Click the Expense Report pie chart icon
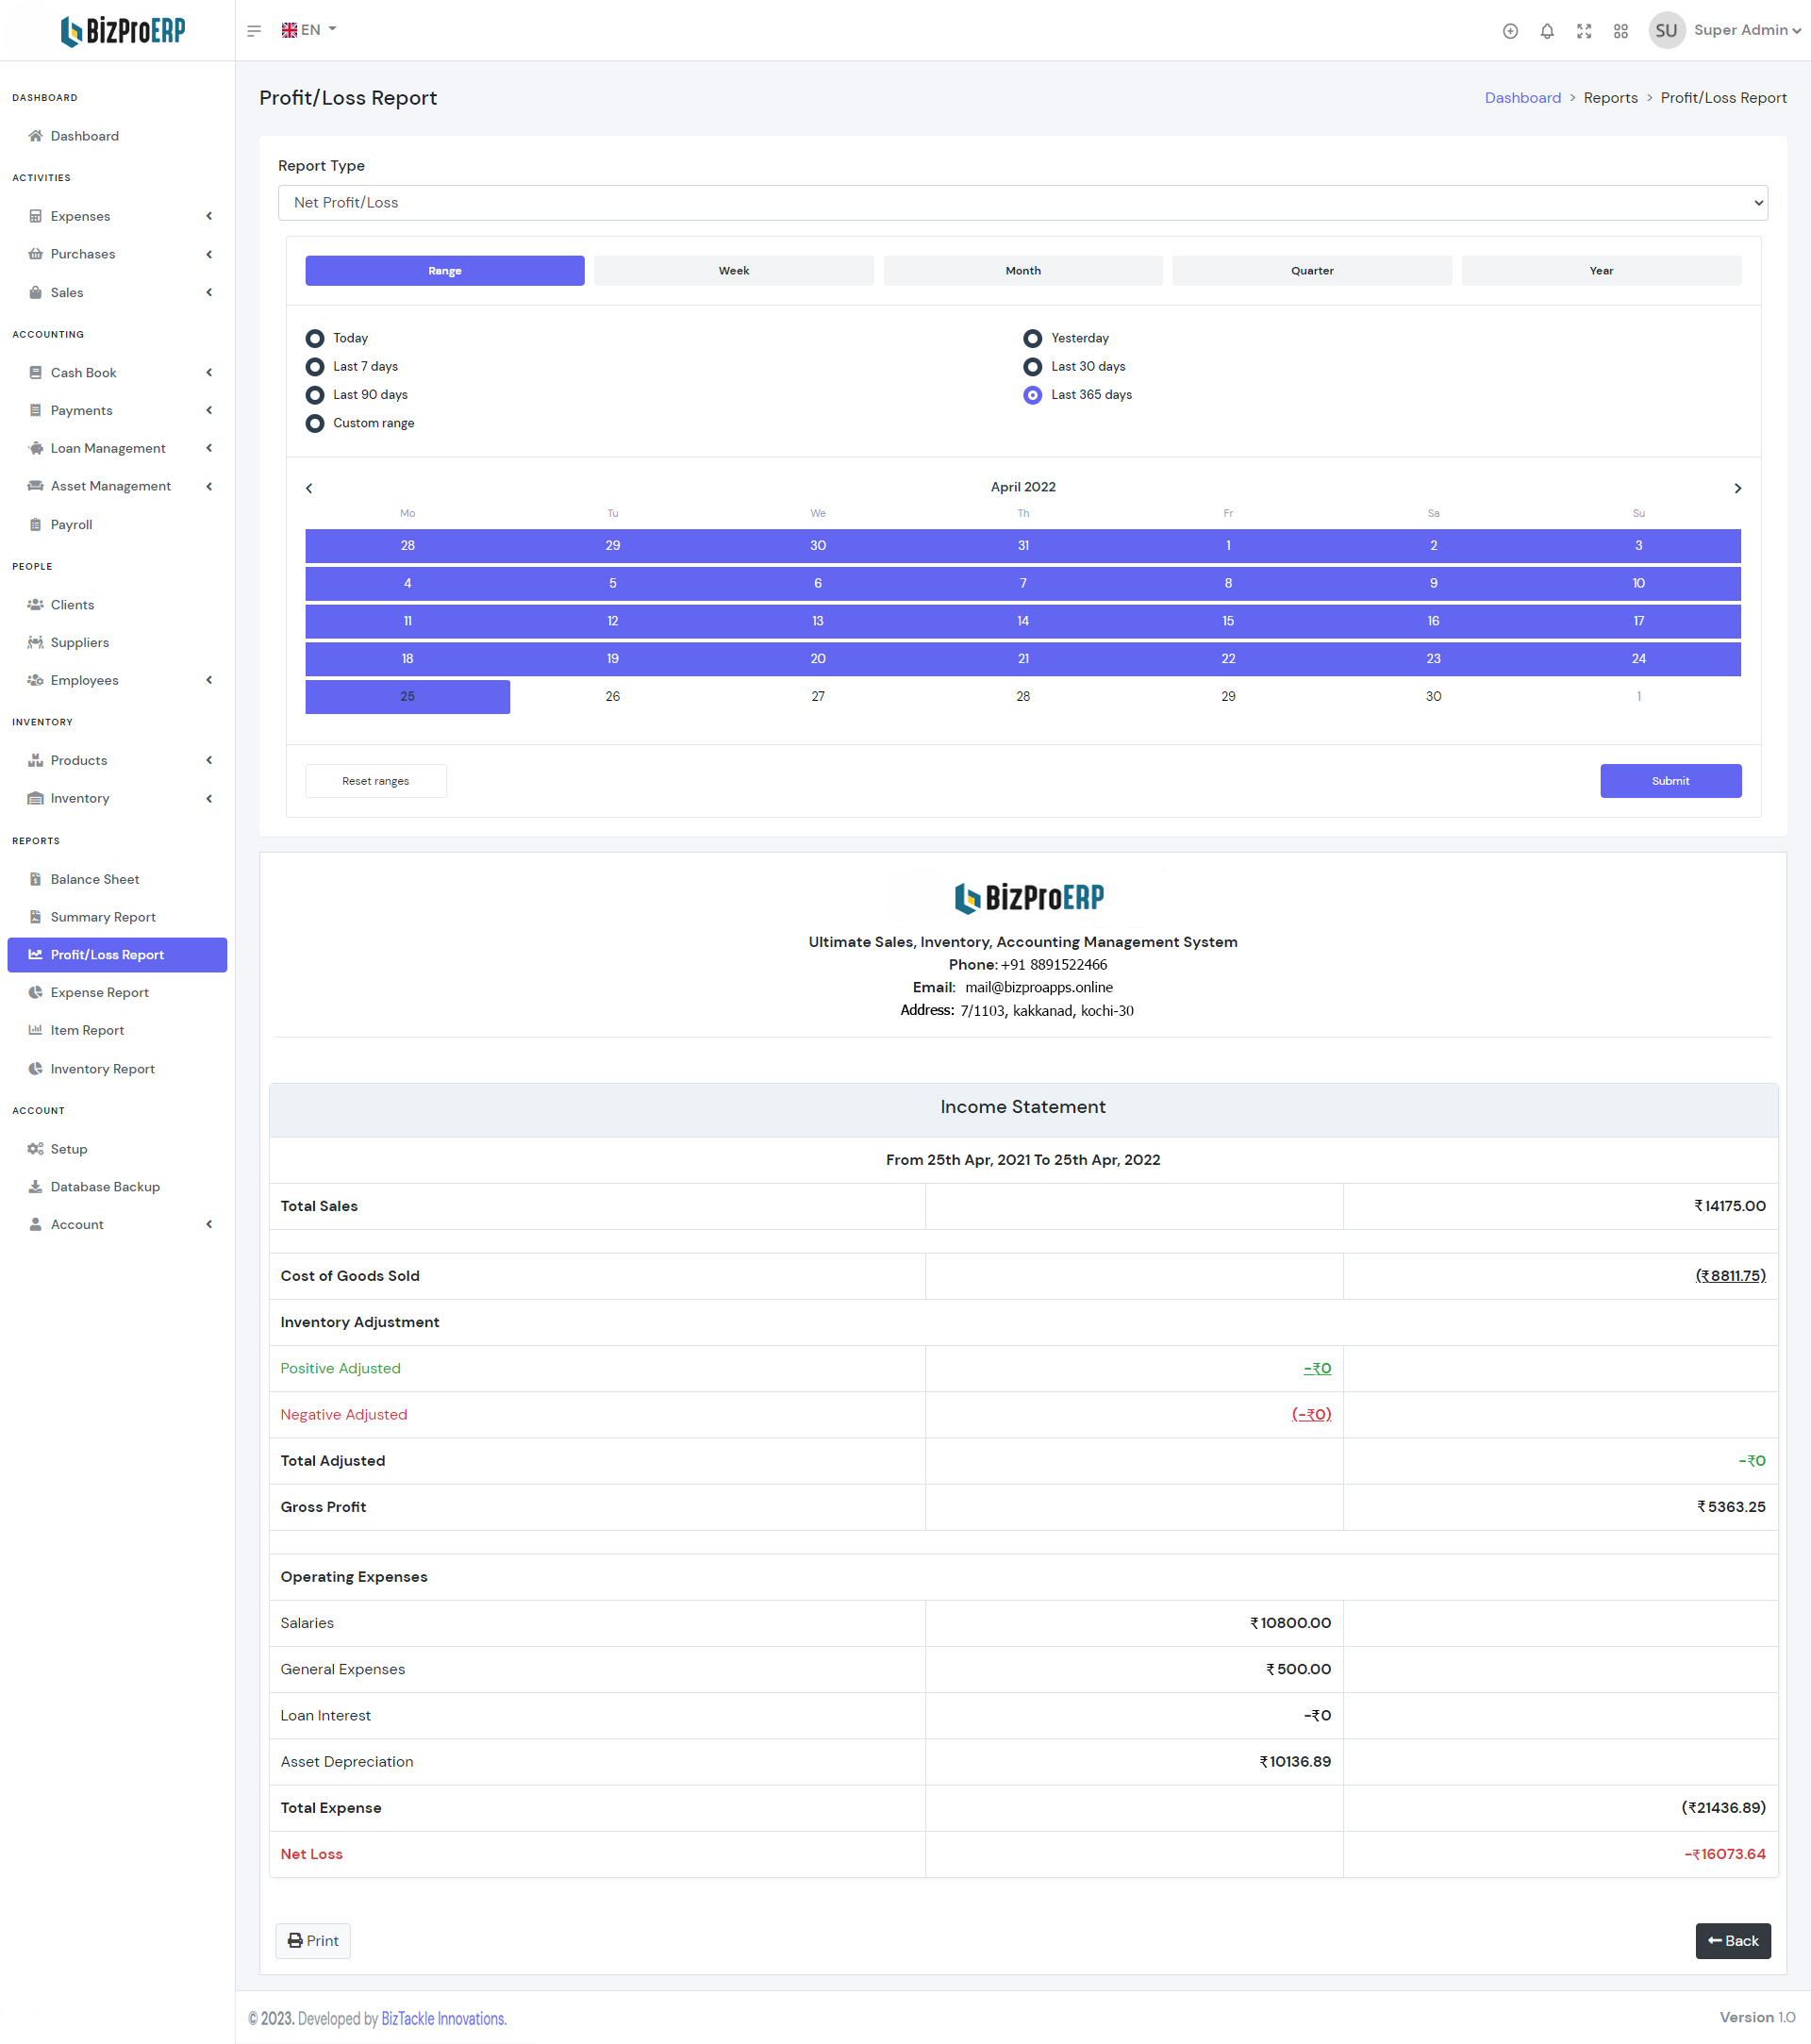1811x2044 pixels. 36,992
